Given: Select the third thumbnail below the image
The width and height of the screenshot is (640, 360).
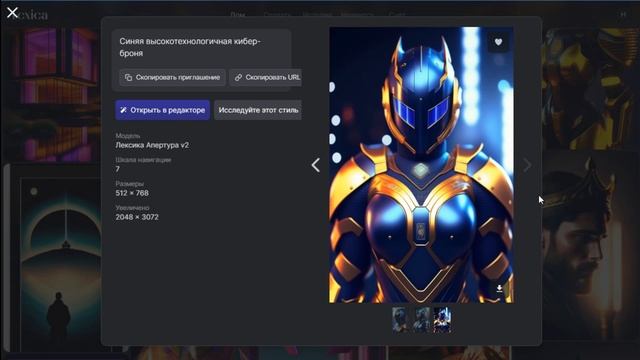Looking at the screenshot, I should click(x=443, y=320).
